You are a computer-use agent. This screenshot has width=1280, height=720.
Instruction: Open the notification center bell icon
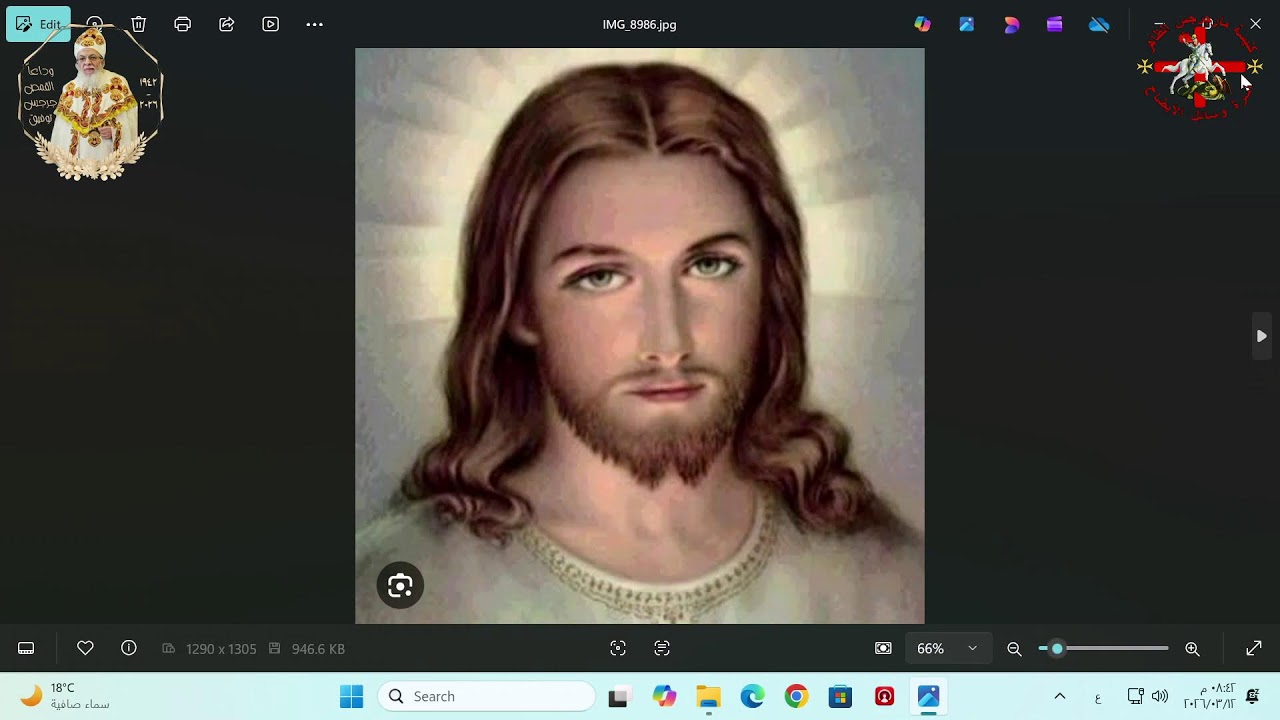tap(1253, 697)
